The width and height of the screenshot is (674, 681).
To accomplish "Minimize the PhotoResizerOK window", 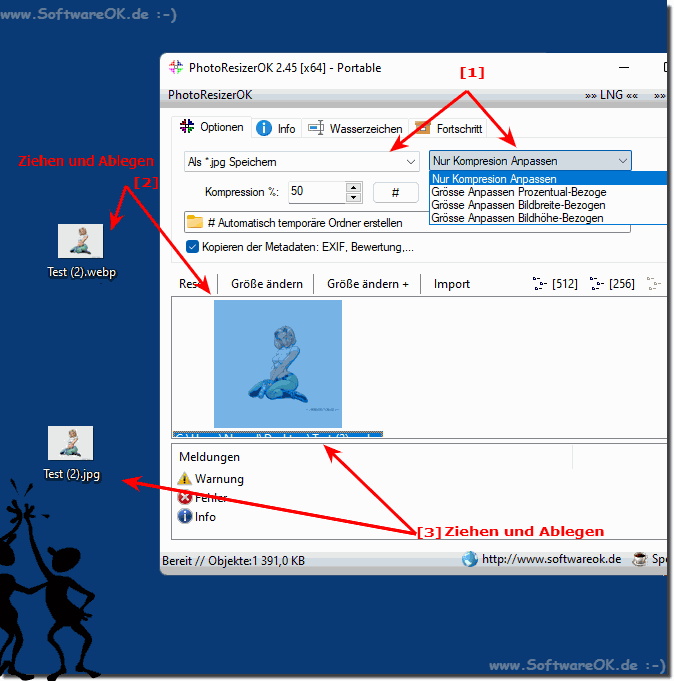I will [x=624, y=67].
